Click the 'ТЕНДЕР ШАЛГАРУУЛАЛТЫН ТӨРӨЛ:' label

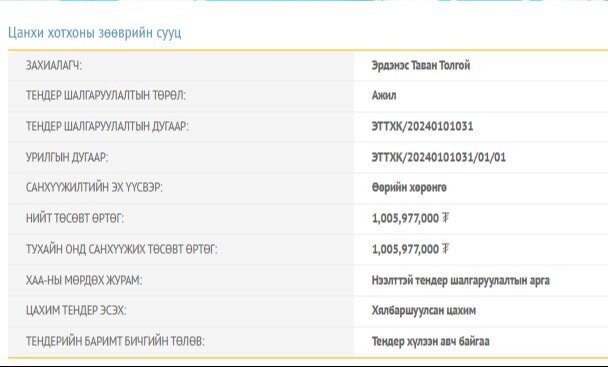click(x=106, y=95)
